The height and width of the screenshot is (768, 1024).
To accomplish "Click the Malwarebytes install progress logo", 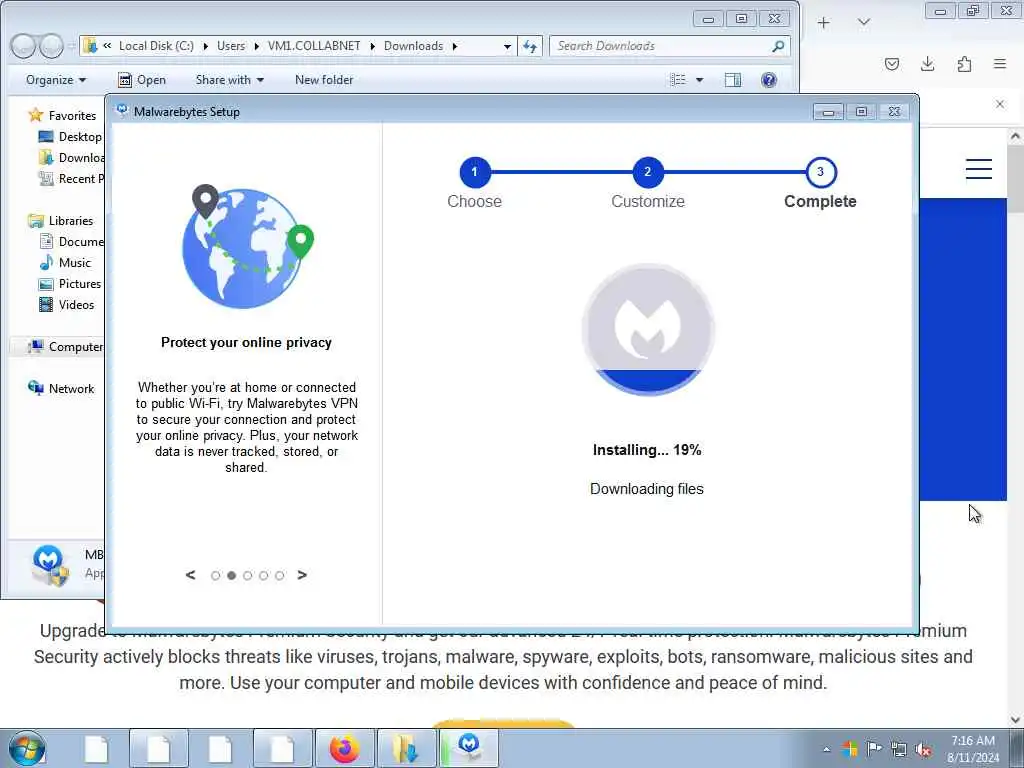I will click(647, 330).
